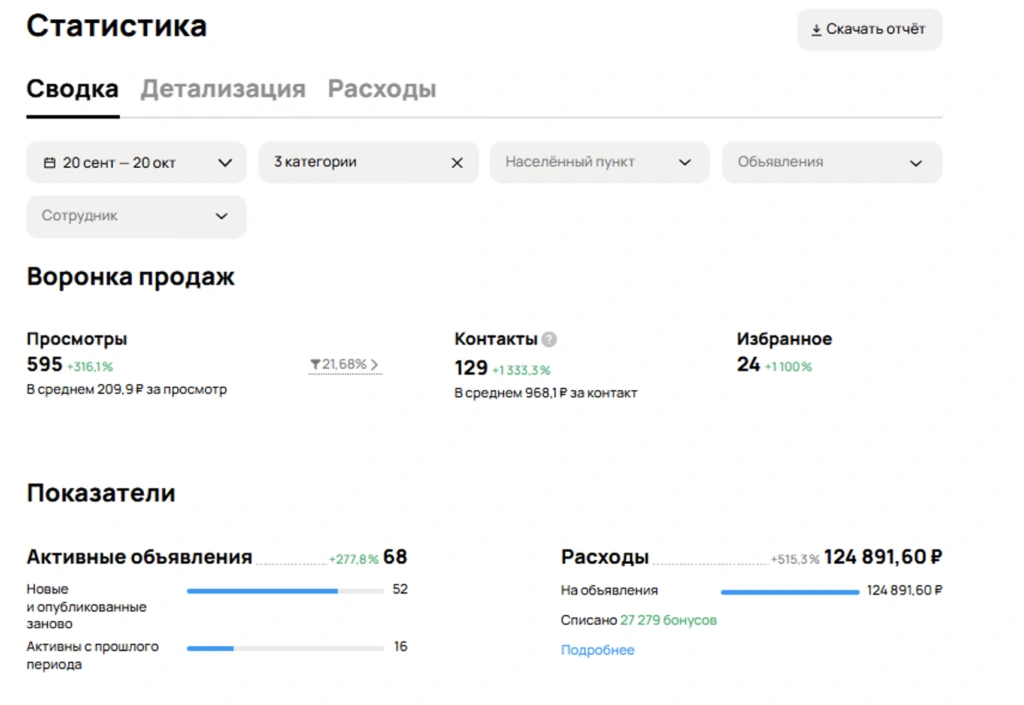Open conversion details arrow after 21,68%
The width and height of the screenshot is (1024, 705).
click(374, 364)
